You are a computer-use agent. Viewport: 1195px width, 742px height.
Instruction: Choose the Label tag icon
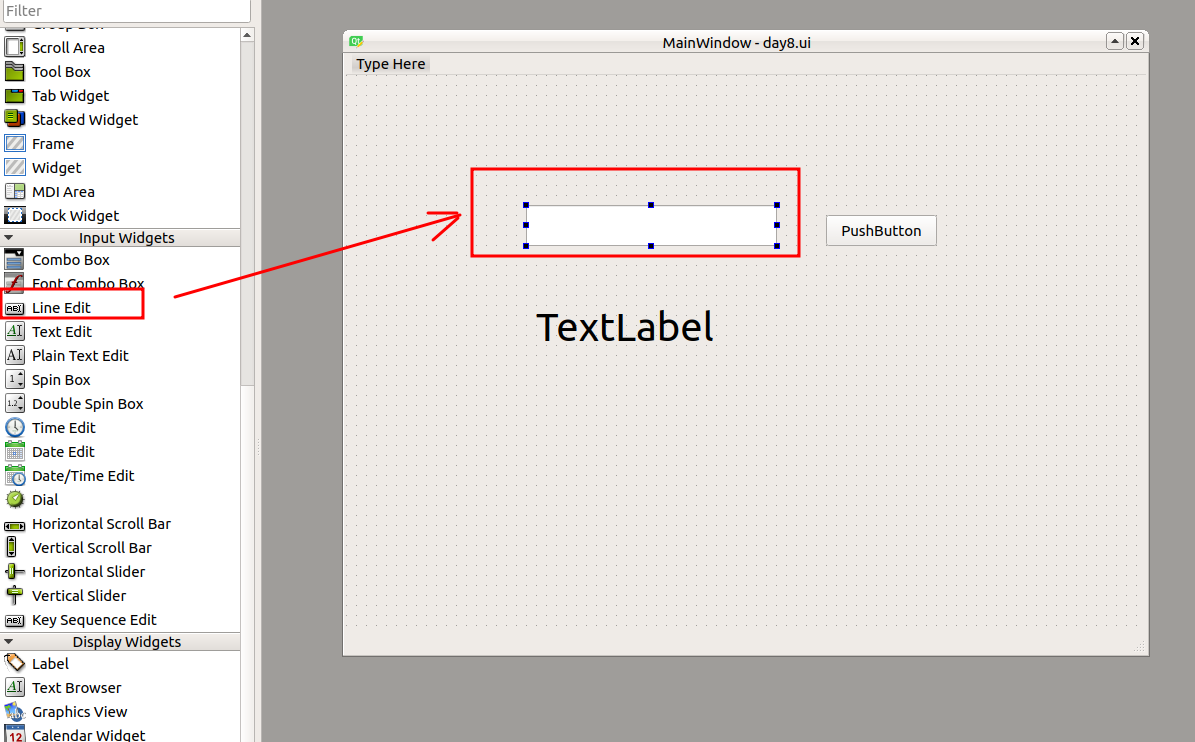point(15,664)
